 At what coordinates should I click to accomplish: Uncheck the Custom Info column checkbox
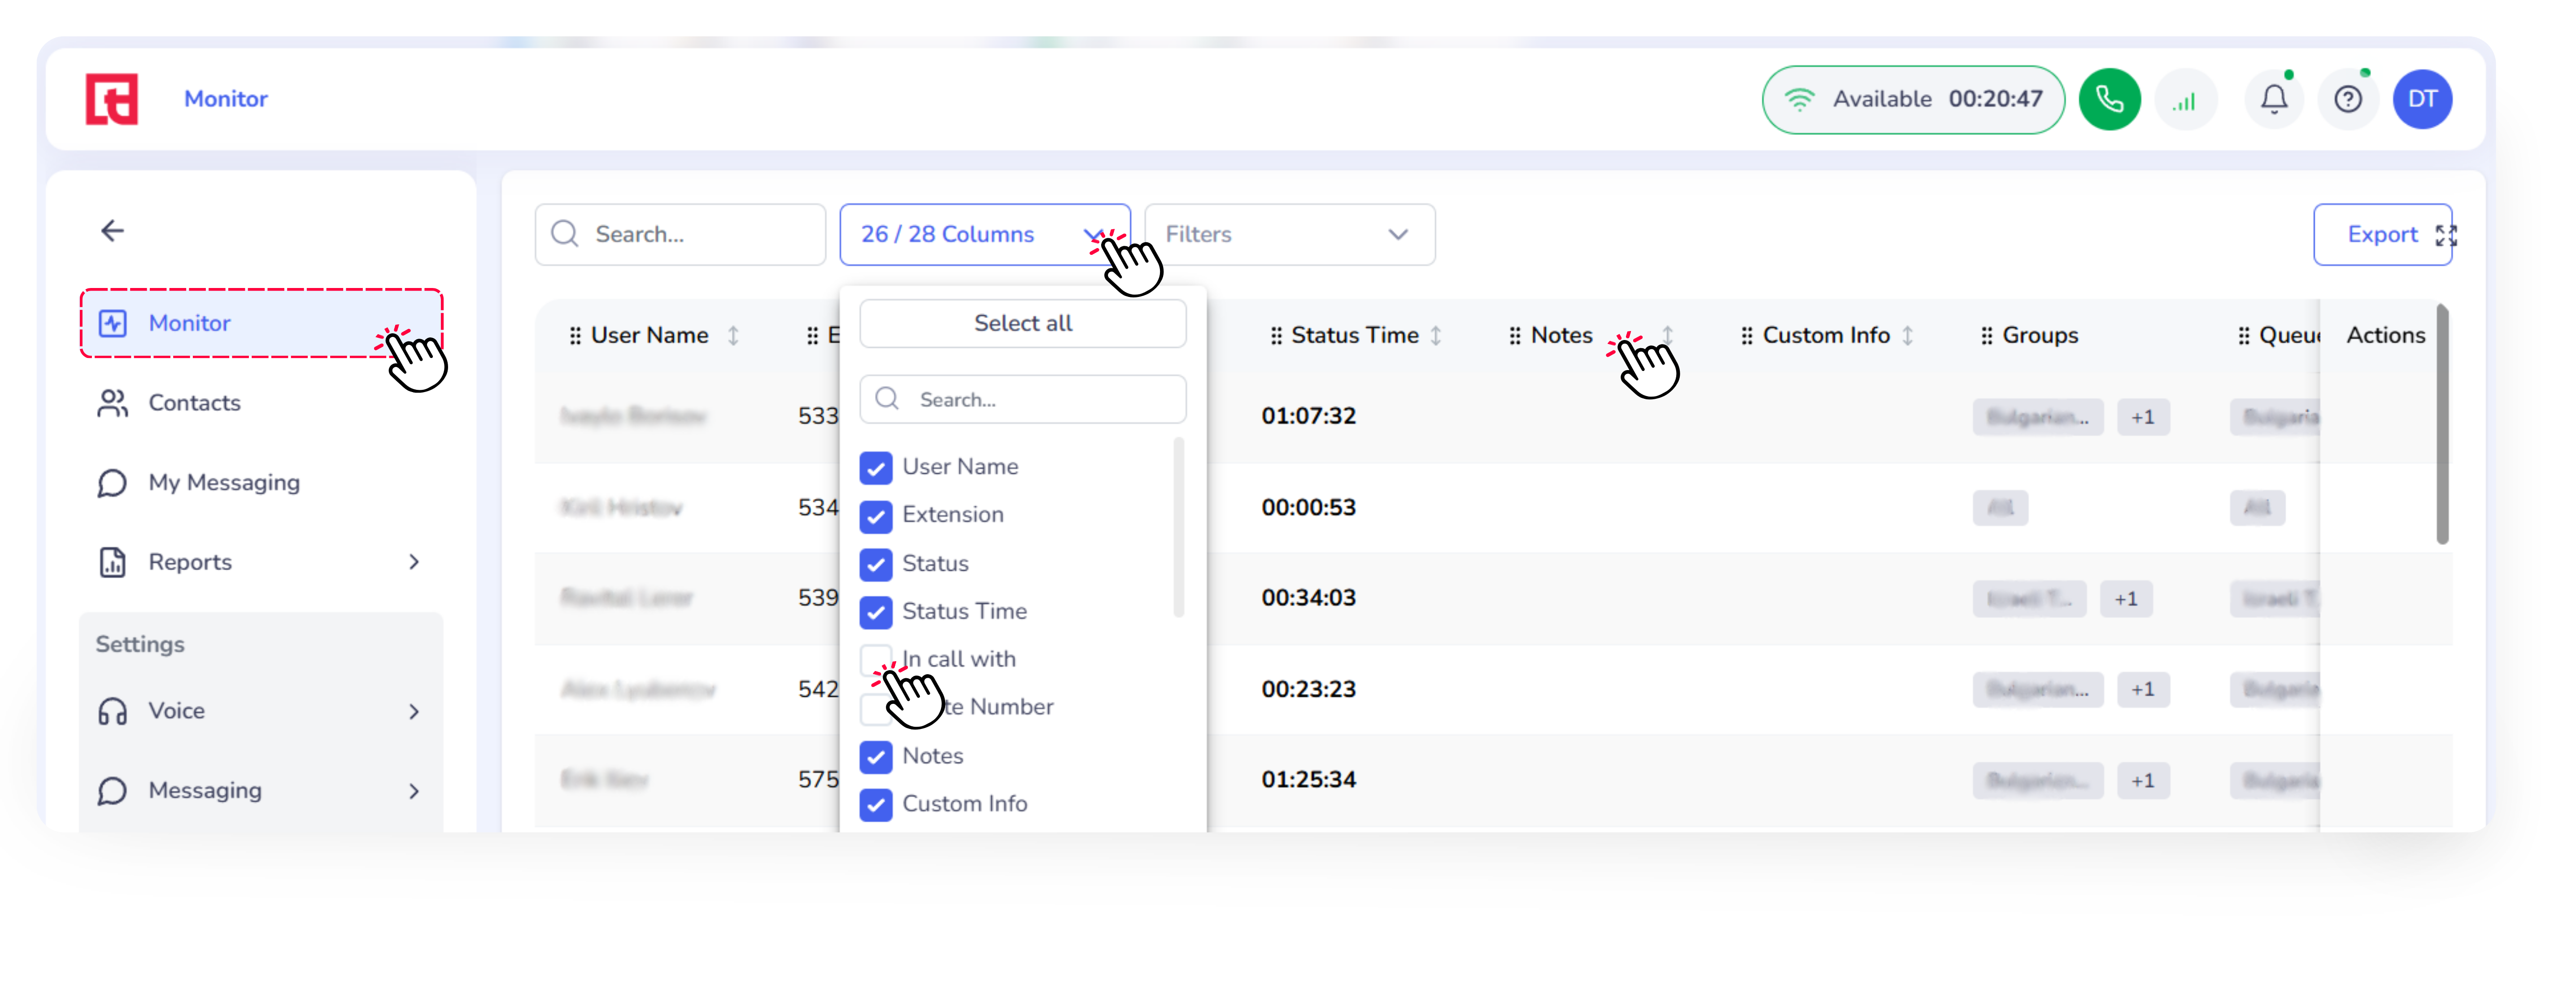875,805
